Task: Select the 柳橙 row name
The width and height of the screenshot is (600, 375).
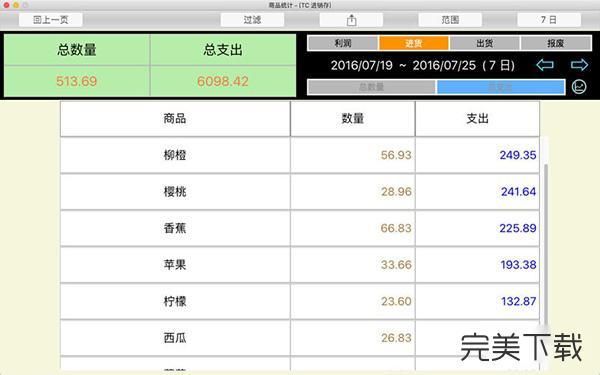Action: click(175, 155)
